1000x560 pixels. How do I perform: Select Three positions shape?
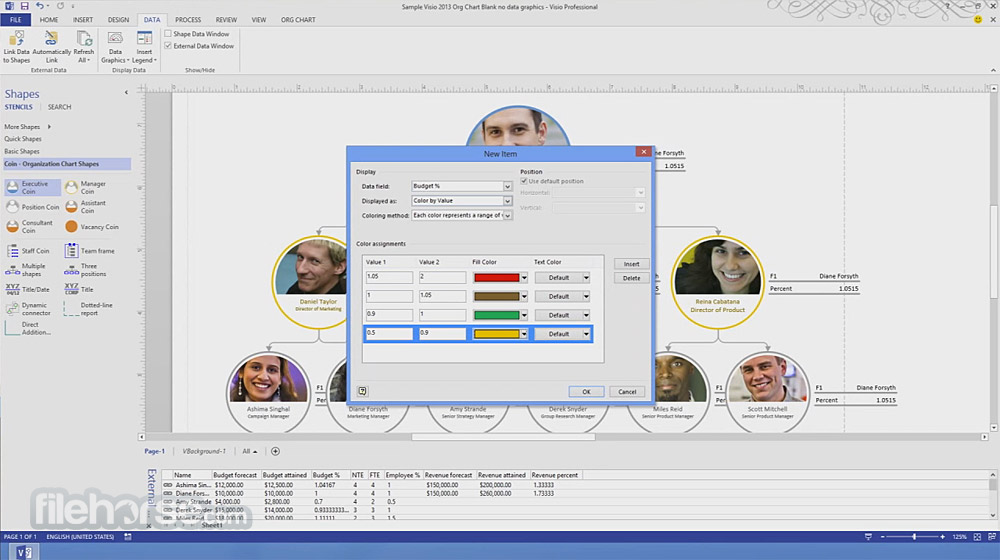pyautogui.click(x=88, y=270)
